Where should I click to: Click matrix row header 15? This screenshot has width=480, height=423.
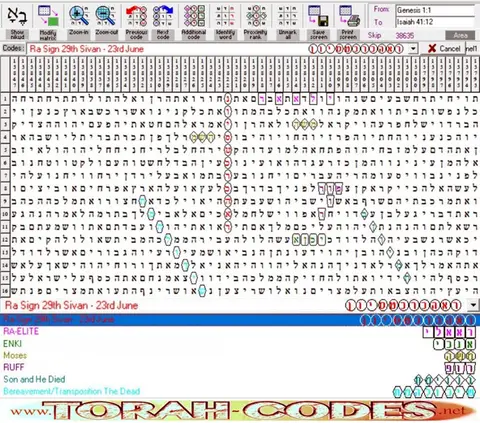[x=5, y=278]
